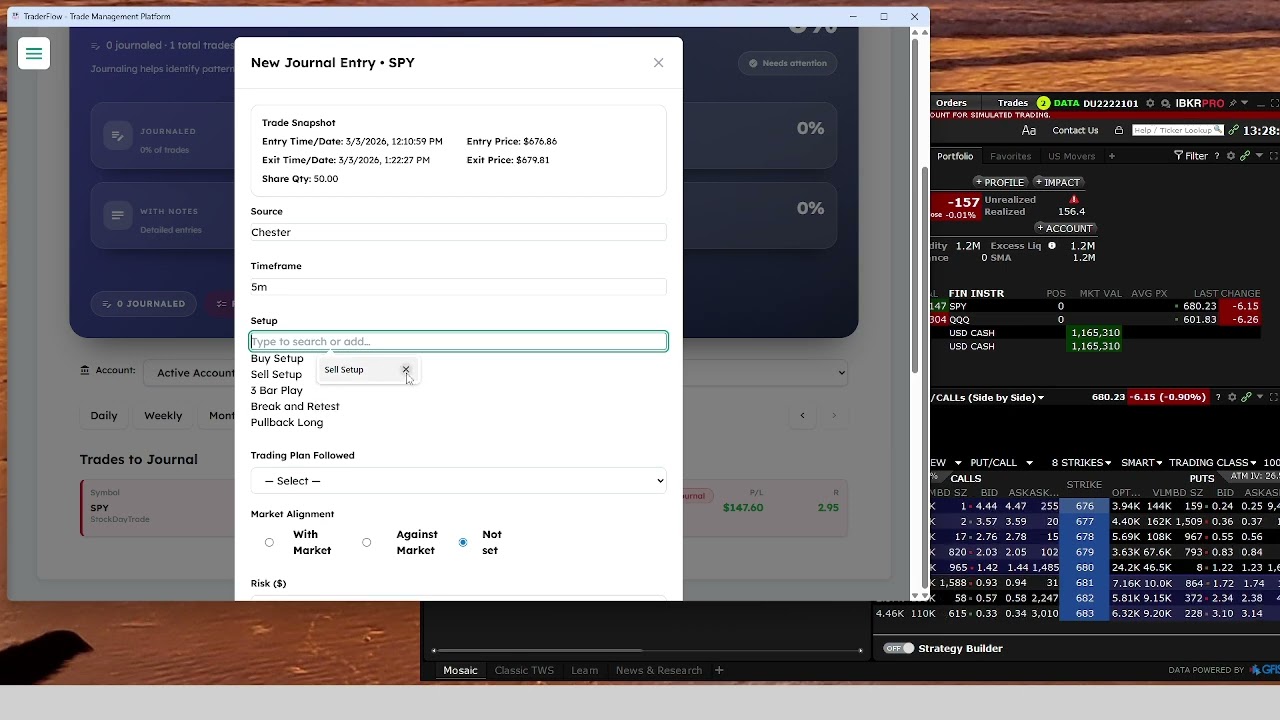Open the SMART exchange dropdown
The image size is (1280, 720).
coord(1141,463)
